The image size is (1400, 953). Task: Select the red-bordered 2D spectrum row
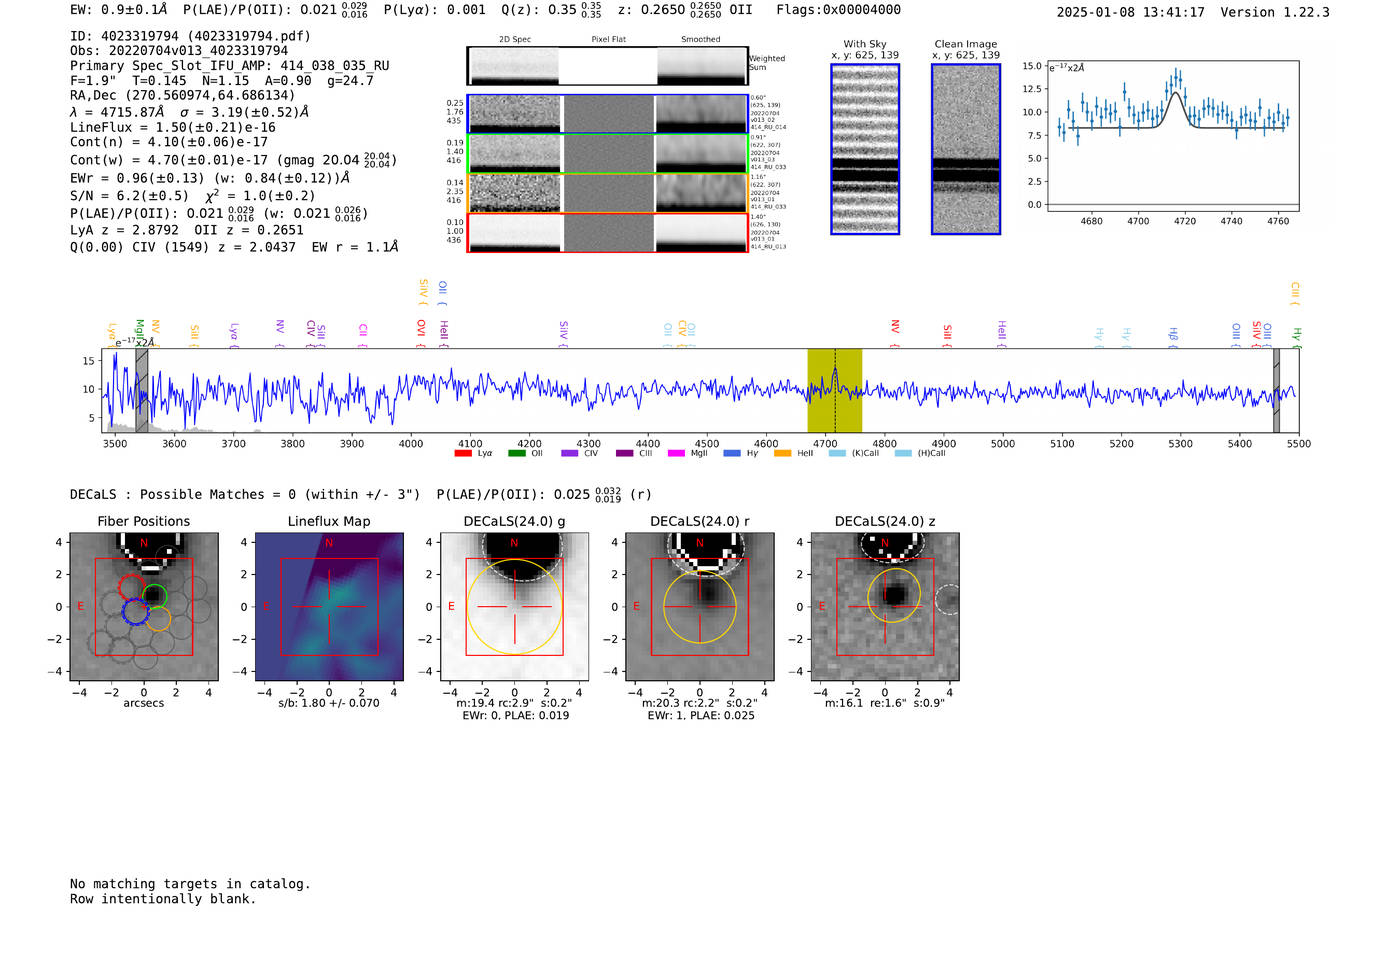(x=607, y=233)
